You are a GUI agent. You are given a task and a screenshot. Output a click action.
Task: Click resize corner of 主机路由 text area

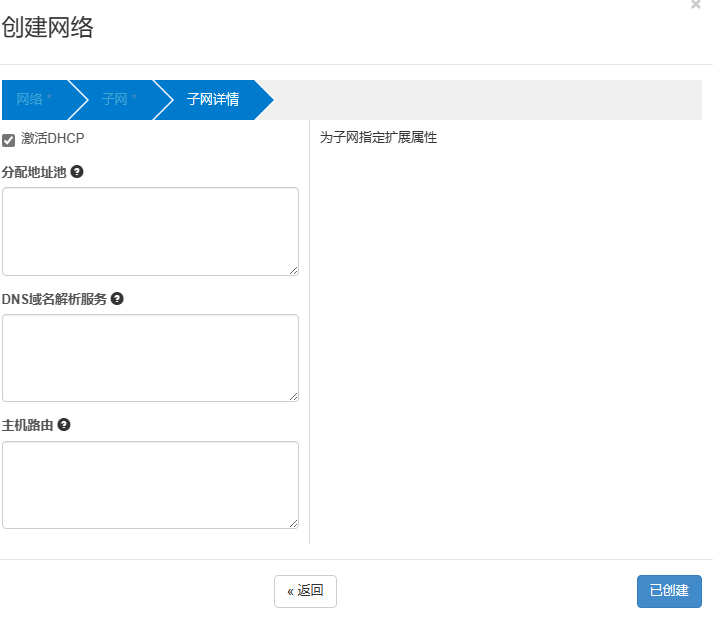tap(293, 523)
